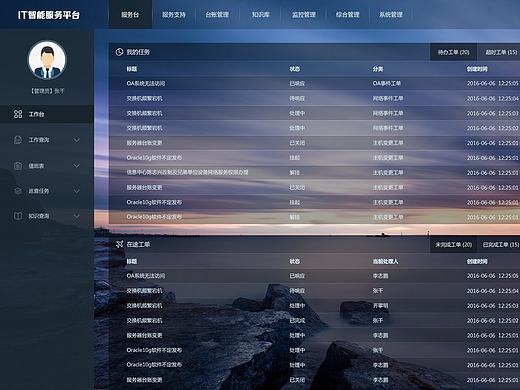Switch to 未完成工单 (20) tab

coord(453,245)
